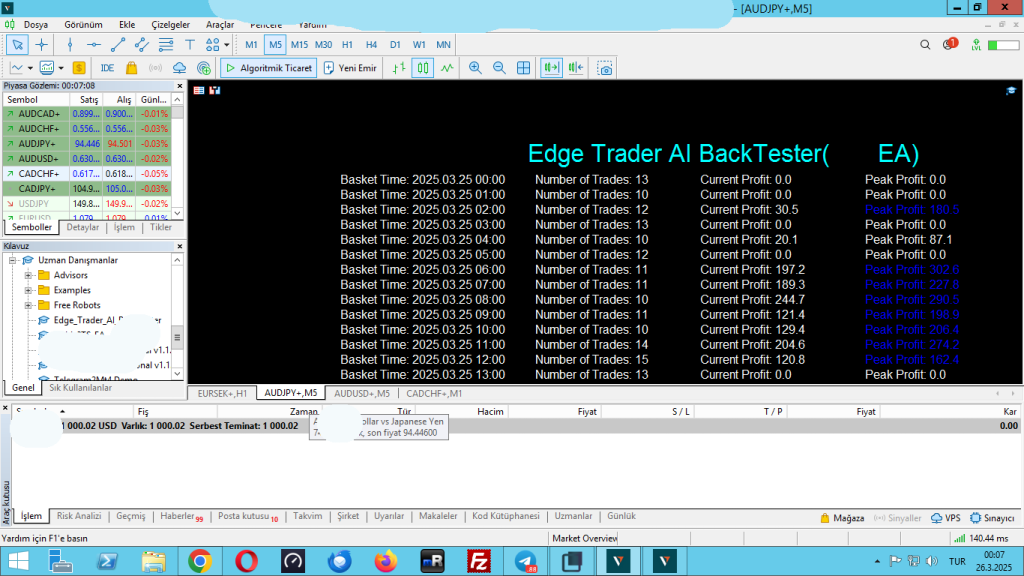Open the Görünüm menu
Viewport: 1024px width, 576px height.
83,25
